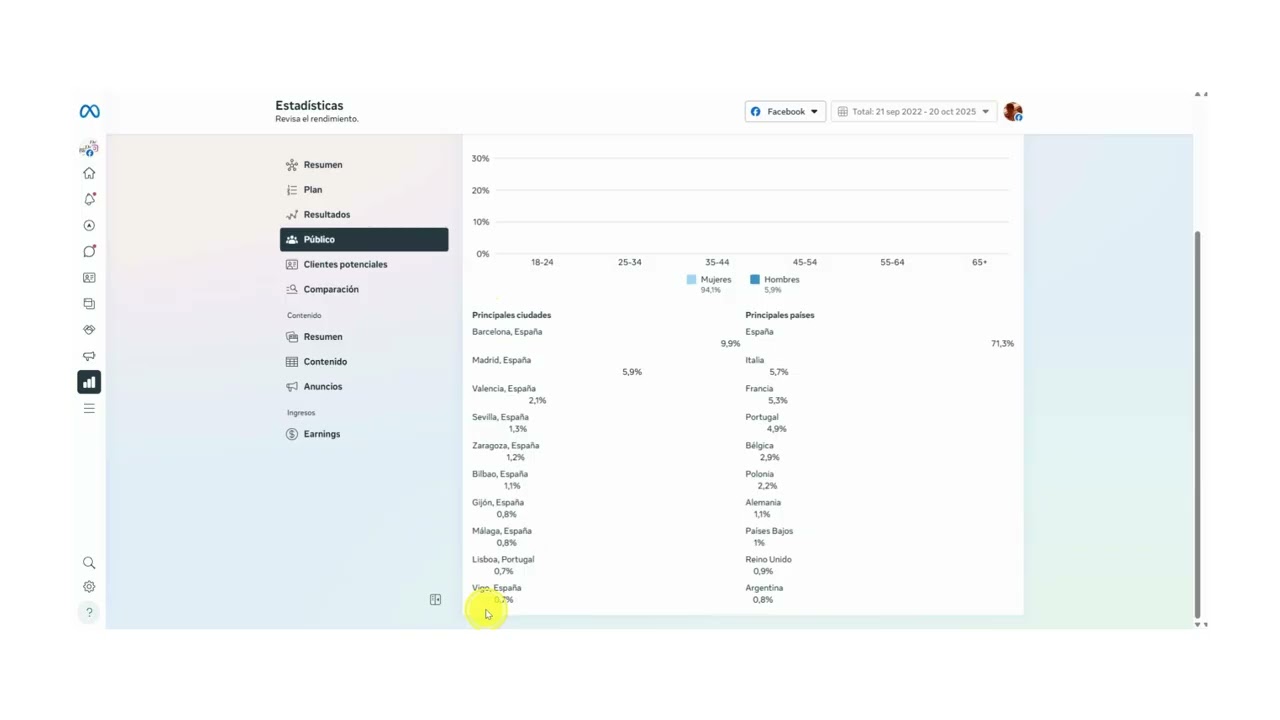Open the Plan menu item
This screenshot has height=720, width=1280.
coord(364,190)
